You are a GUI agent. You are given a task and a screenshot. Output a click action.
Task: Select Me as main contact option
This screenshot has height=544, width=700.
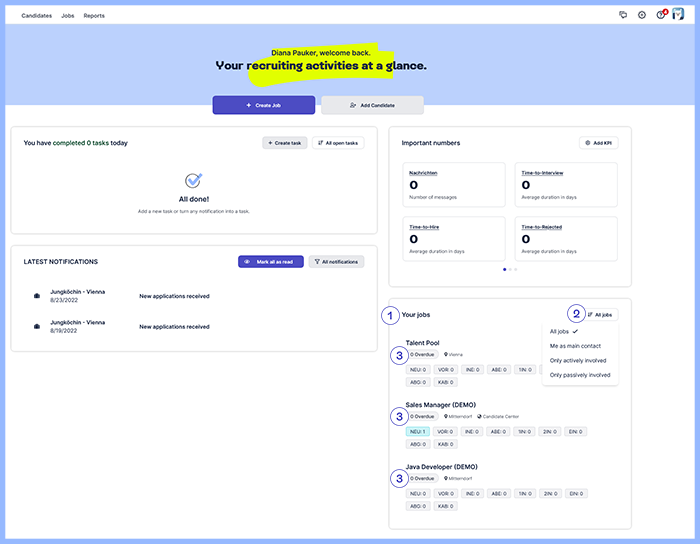(575, 346)
